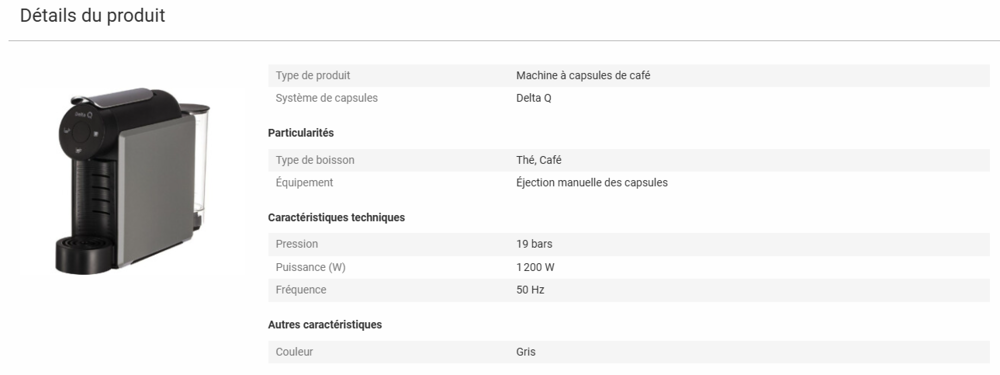Image resolution: width=1000 pixels, height=375 pixels.
Task: Click the 'Autres caractéristiques' heading
Action: pyautogui.click(x=325, y=325)
